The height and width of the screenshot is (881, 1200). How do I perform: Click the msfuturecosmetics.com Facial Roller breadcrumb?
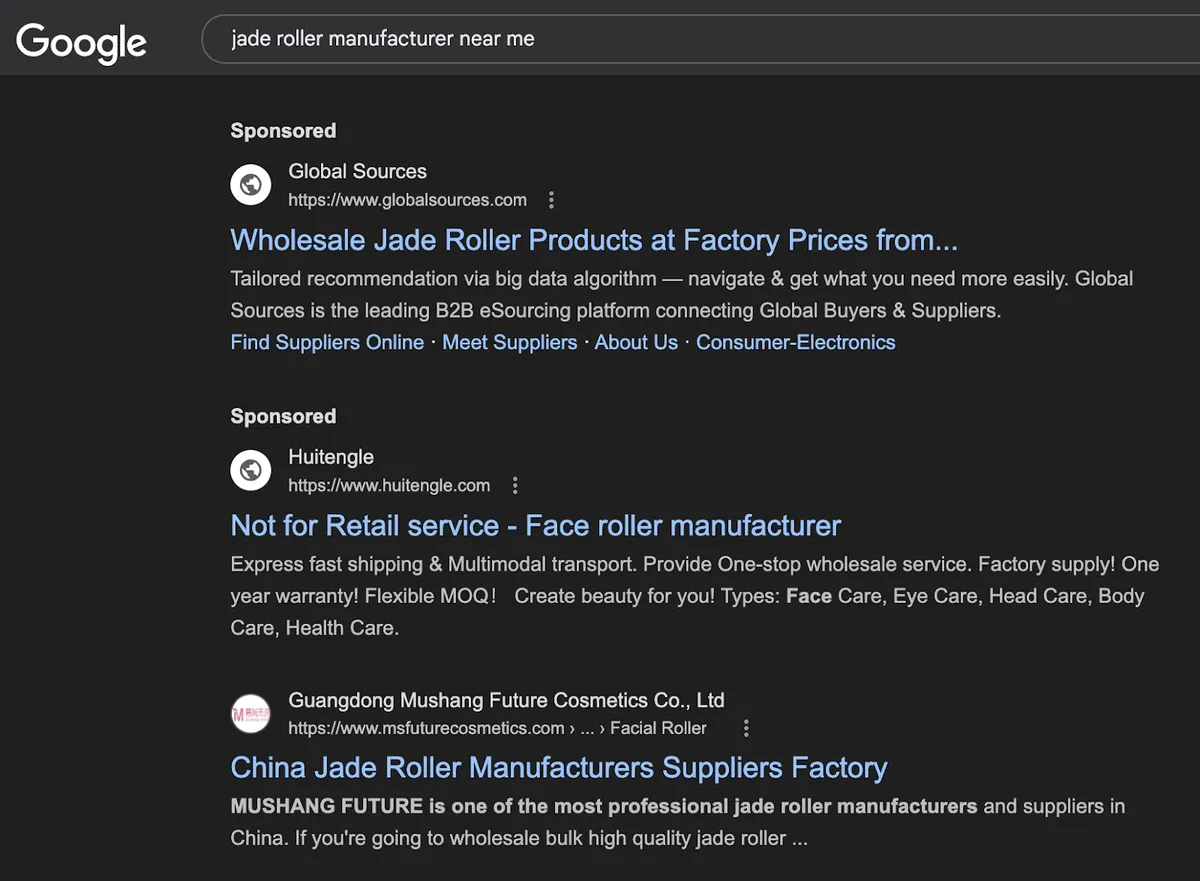click(x=498, y=728)
